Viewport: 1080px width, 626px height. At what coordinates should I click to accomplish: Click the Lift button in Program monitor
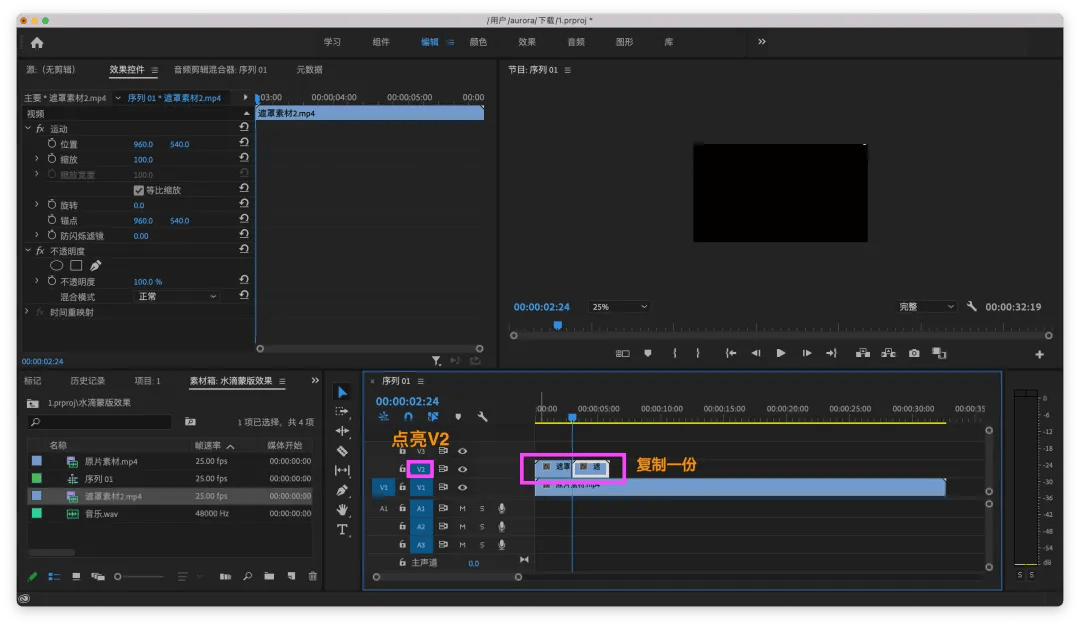862,353
